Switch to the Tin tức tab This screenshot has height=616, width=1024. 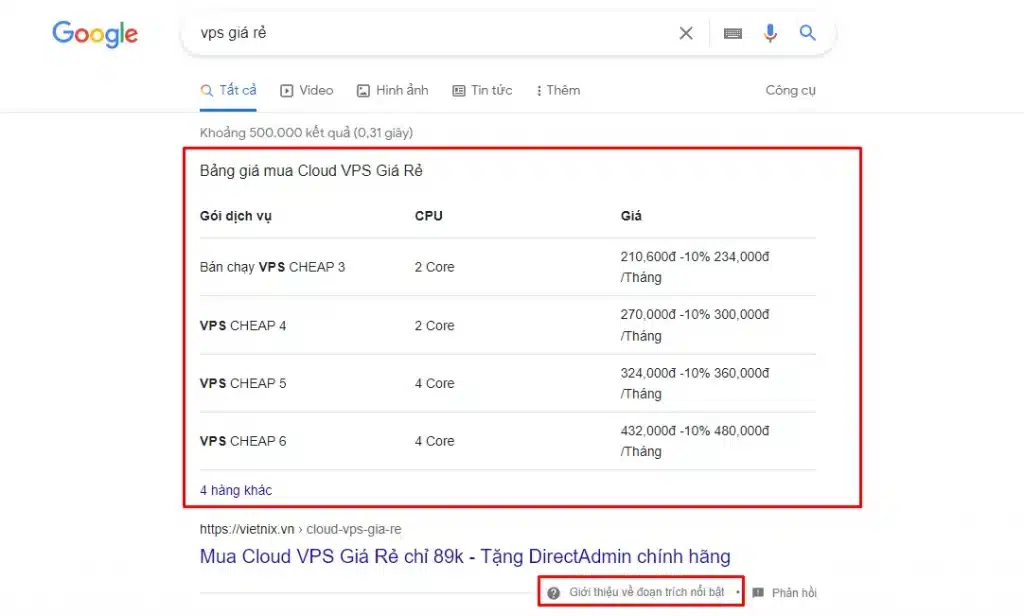[482, 91]
